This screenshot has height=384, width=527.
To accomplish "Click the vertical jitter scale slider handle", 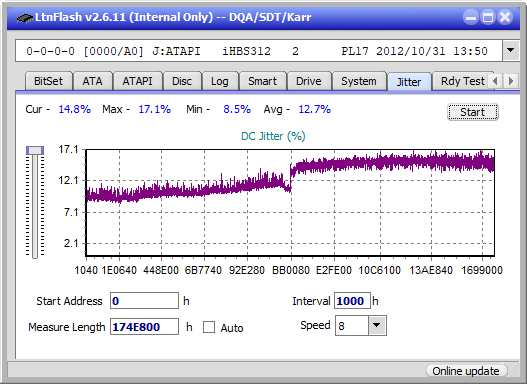I will (35, 150).
